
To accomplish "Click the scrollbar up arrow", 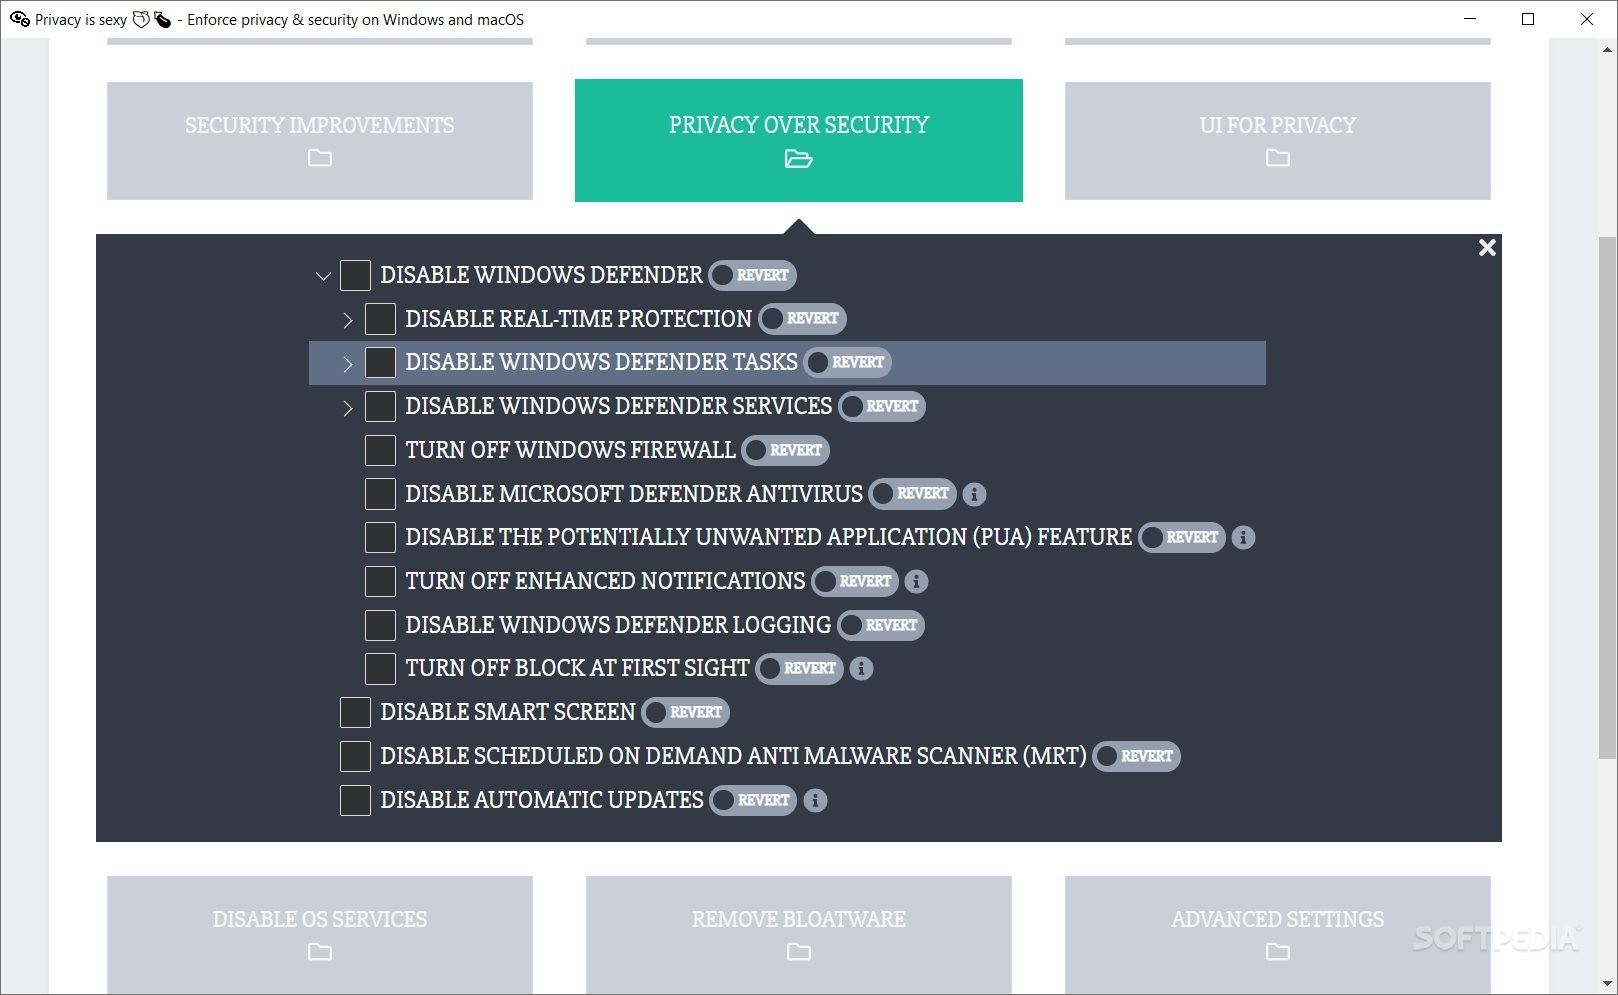I will [x=1608, y=48].
